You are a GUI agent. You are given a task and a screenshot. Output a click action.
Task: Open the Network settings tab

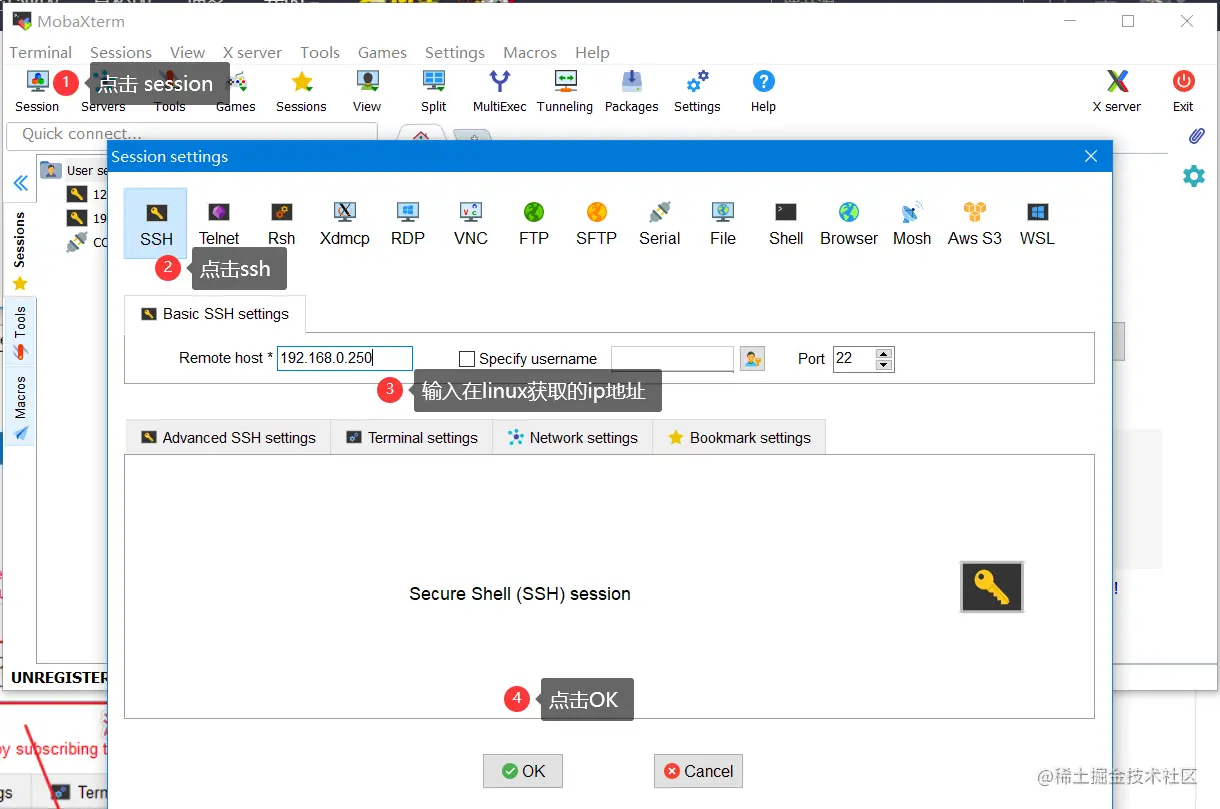click(572, 437)
